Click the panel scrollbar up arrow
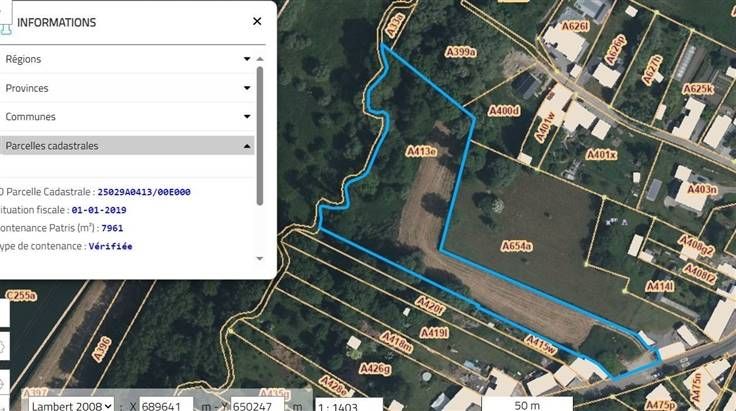The image size is (736, 411). pos(260,59)
